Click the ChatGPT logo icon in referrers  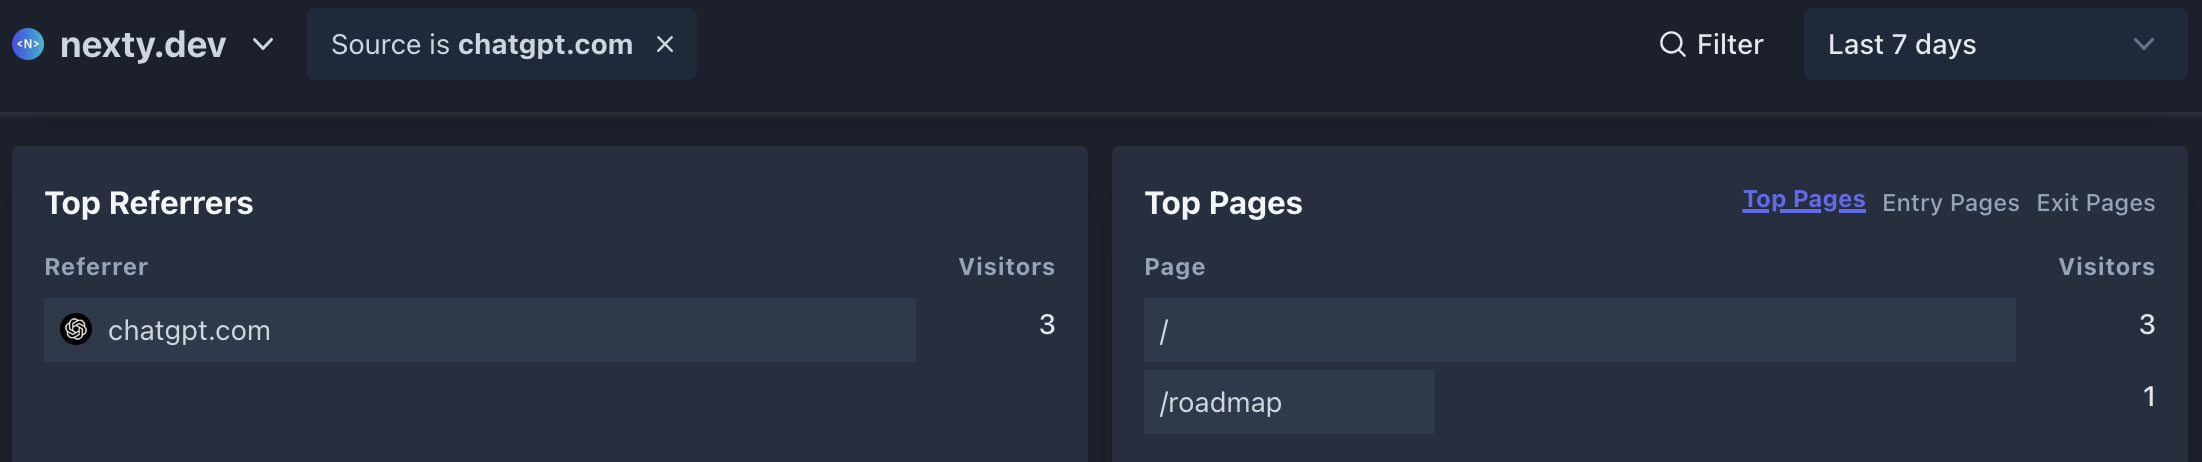pyautogui.click(x=76, y=329)
